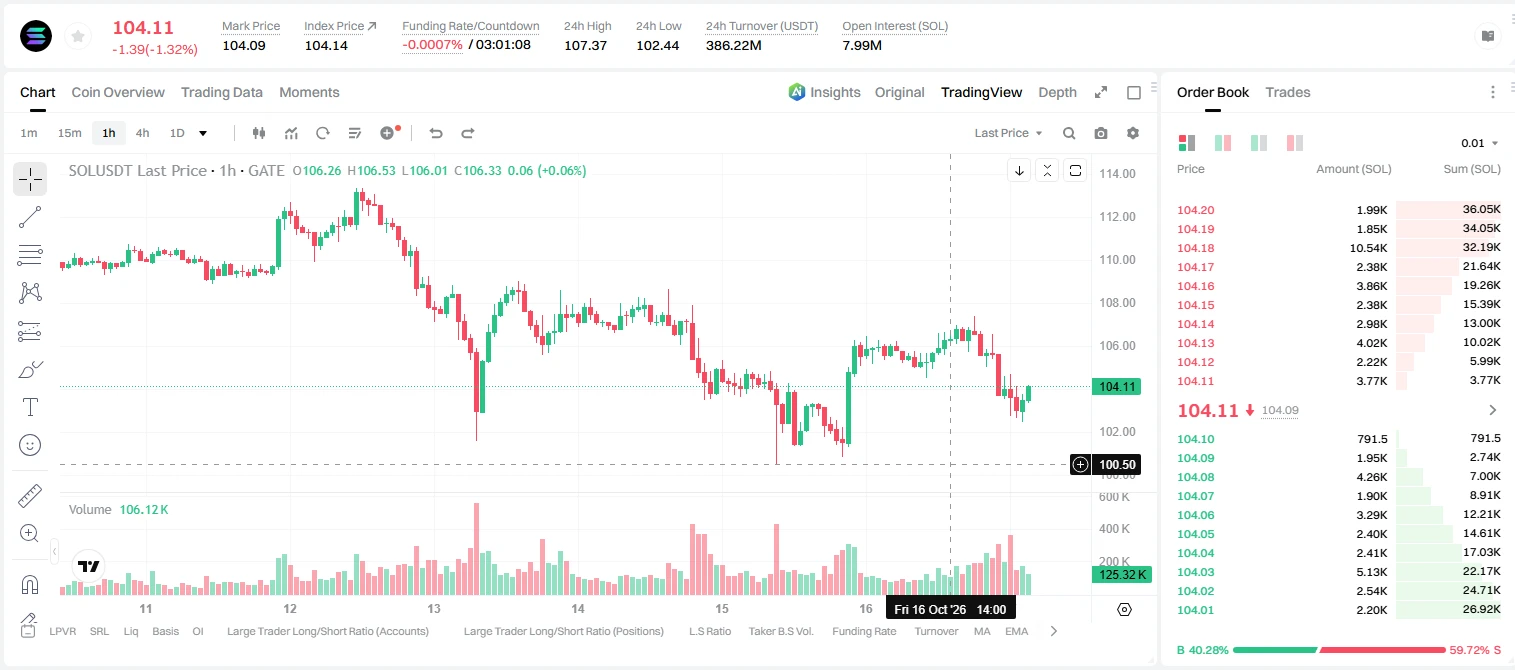Show combined buy and sell order book
Screen dimensions: 1515x670
pyautogui.click(x=1187, y=143)
